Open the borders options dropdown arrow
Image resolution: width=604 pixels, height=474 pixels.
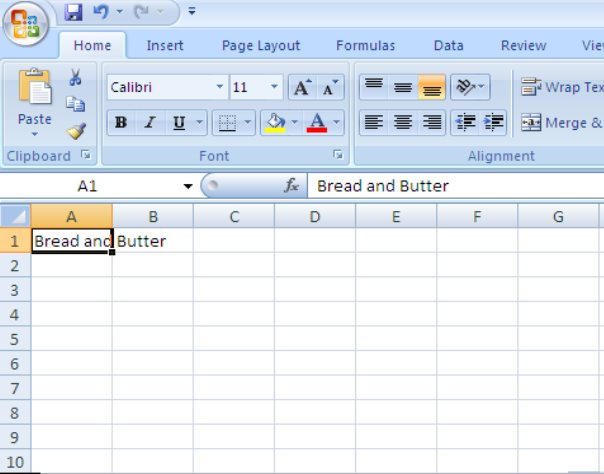point(248,122)
